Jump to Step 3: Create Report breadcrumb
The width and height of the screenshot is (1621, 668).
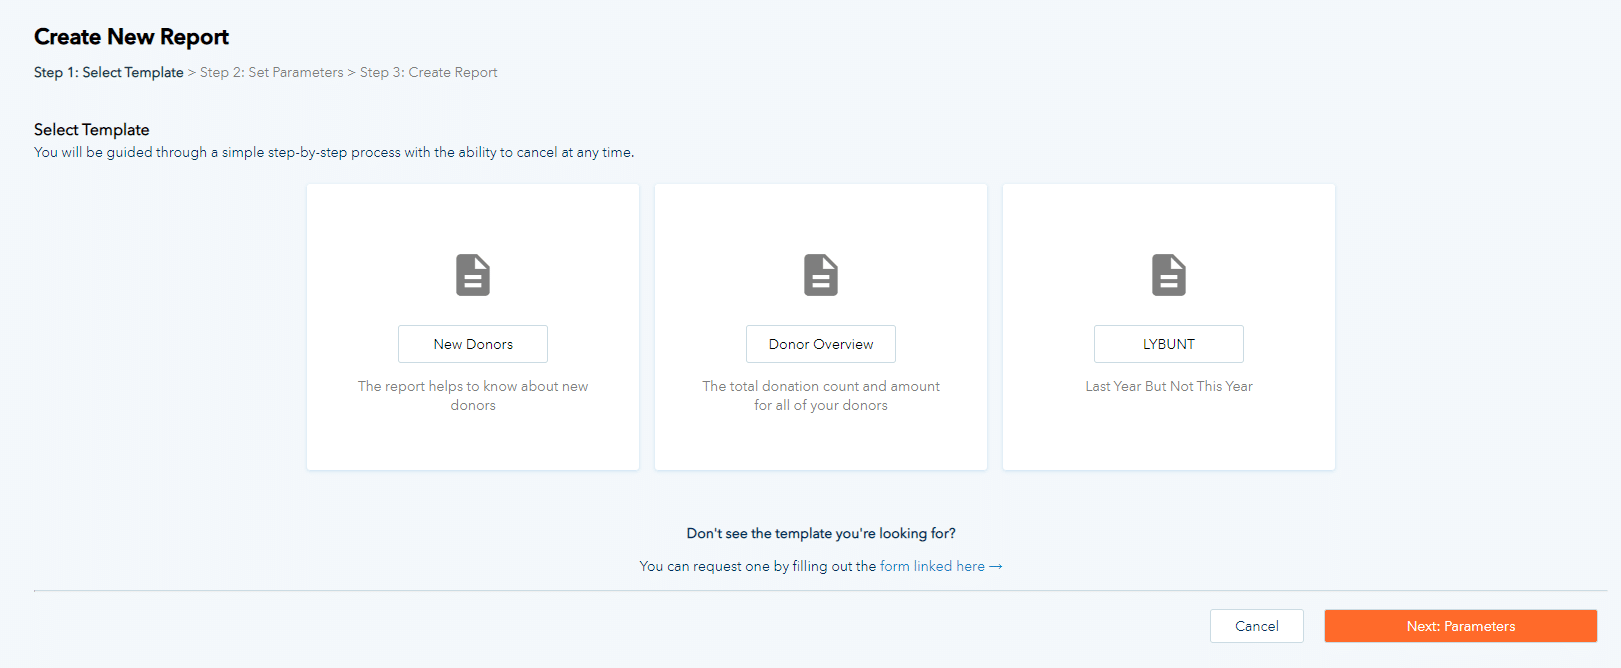click(428, 72)
